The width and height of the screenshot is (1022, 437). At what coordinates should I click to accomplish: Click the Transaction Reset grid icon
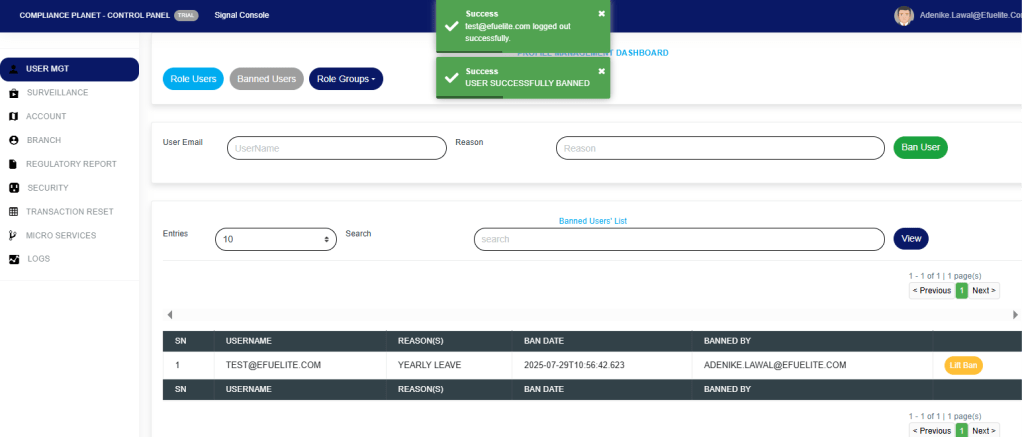click(x=14, y=212)
